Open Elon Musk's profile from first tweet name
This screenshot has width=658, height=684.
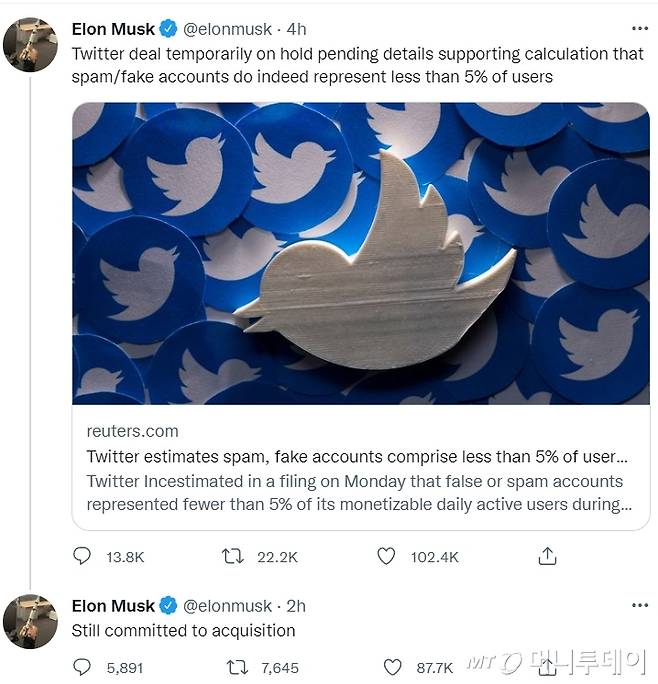pos(113,29)
